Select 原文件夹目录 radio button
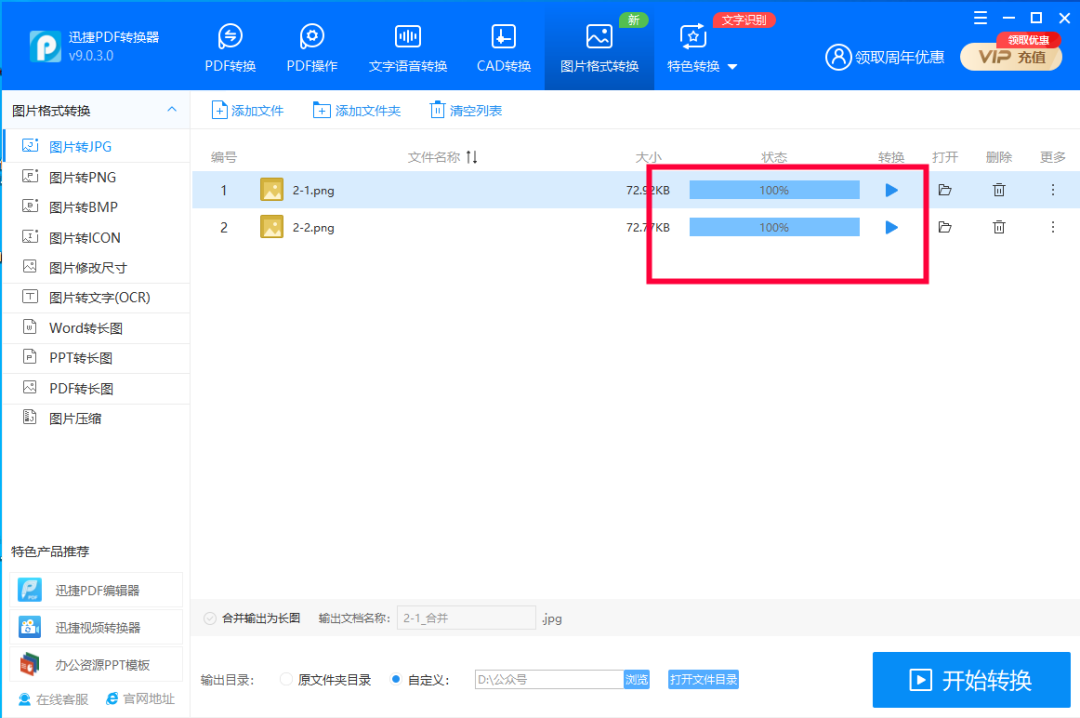 coord(287,679)
